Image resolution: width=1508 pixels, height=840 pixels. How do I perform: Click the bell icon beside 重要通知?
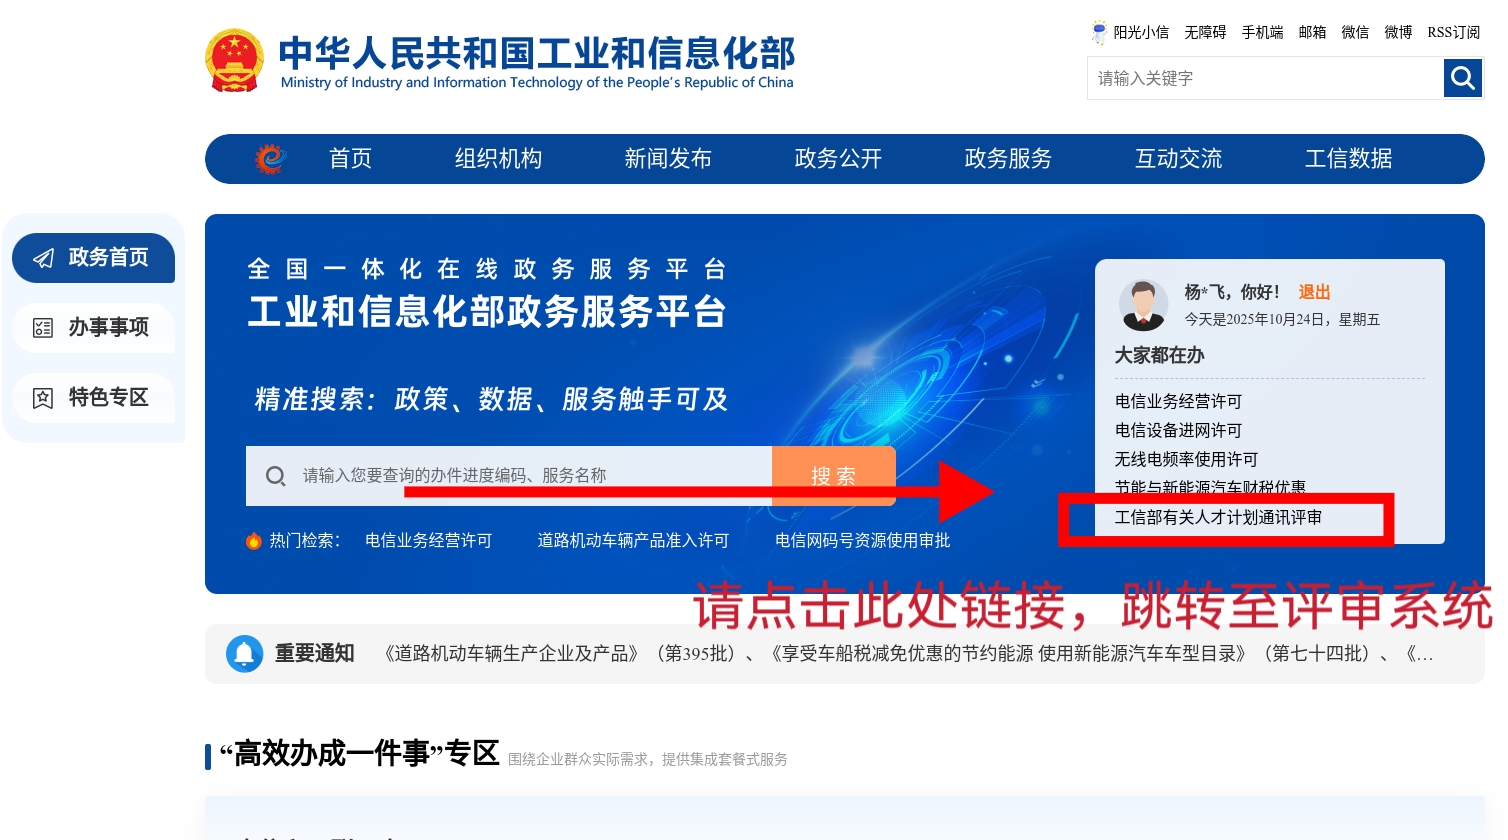click(x=244, y=654)
